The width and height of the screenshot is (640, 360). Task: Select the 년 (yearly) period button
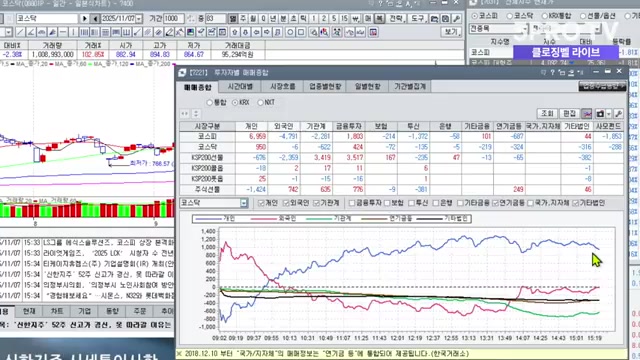pos(273,18)
